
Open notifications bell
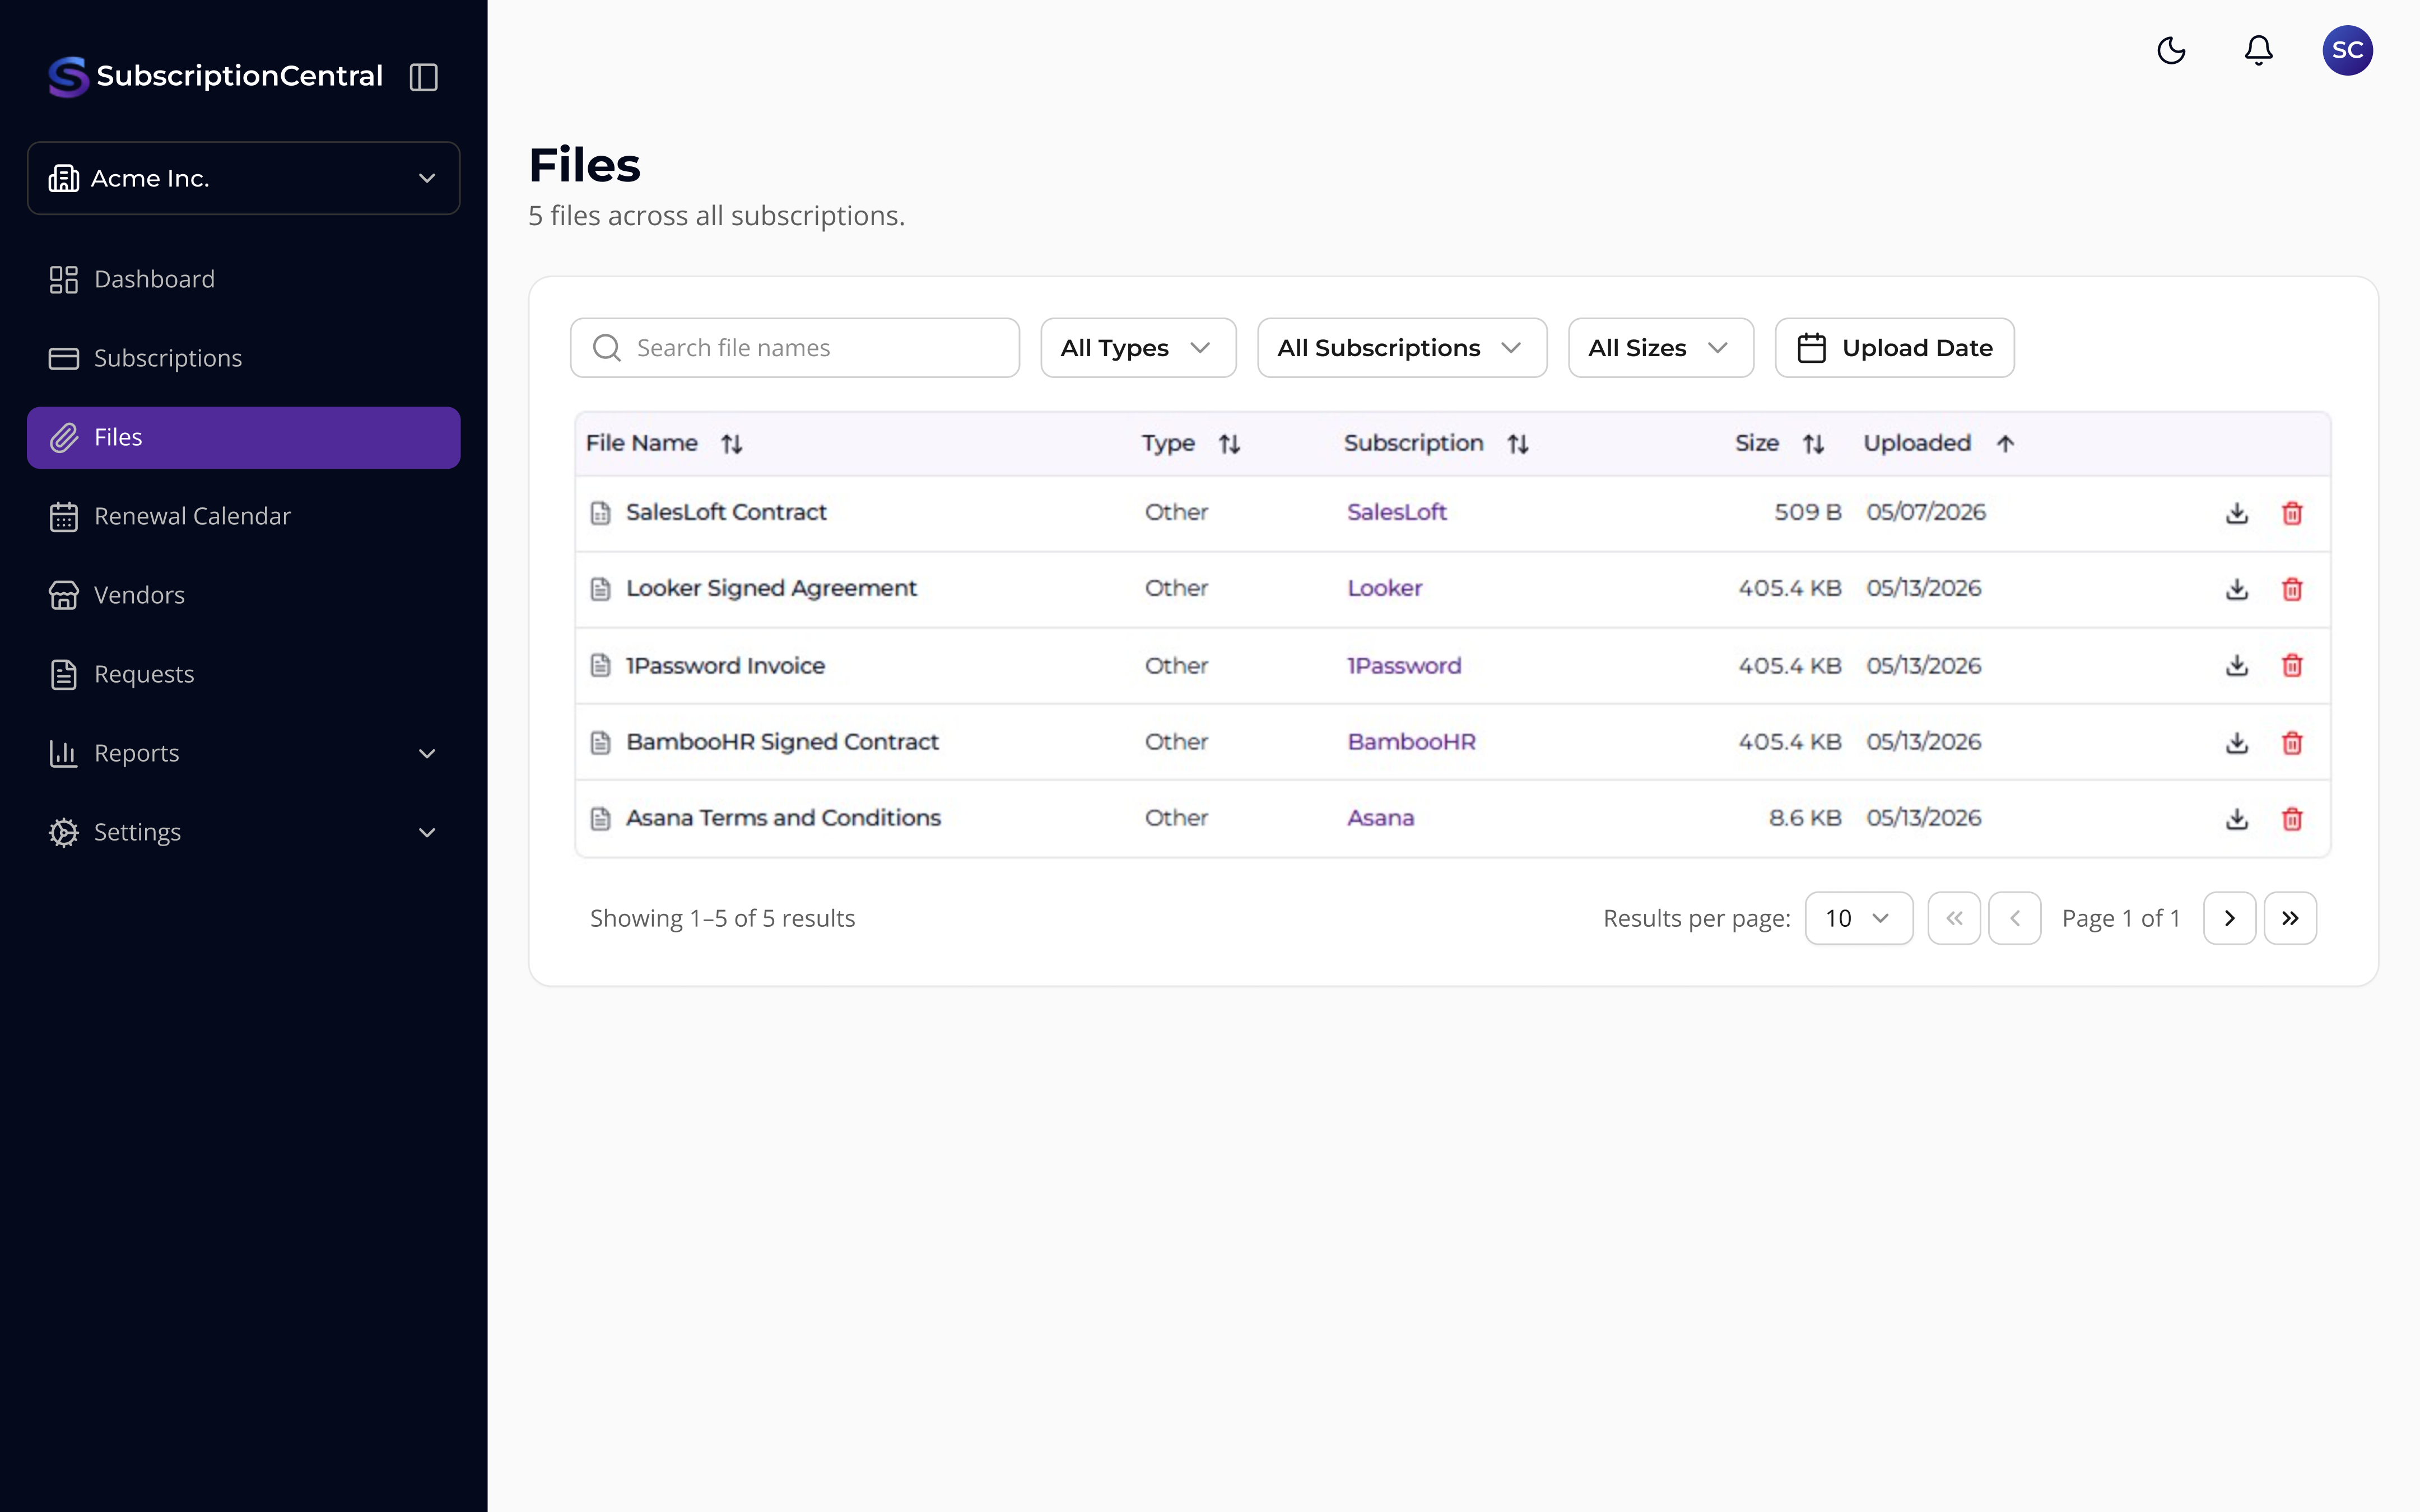click(2259, 50)
